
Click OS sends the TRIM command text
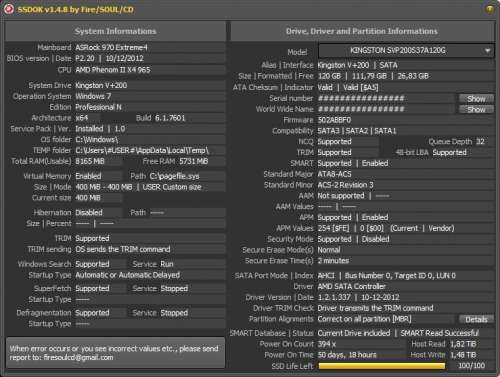pos(123,249)
